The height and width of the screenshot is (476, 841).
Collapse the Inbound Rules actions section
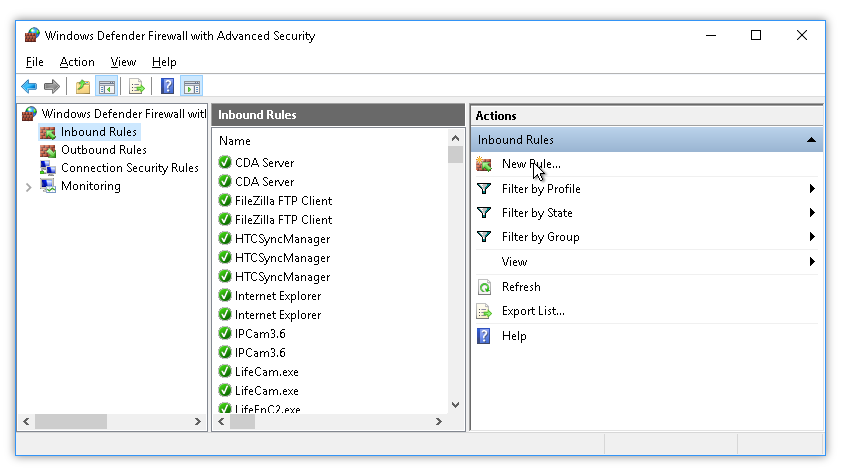click(811, 140)
